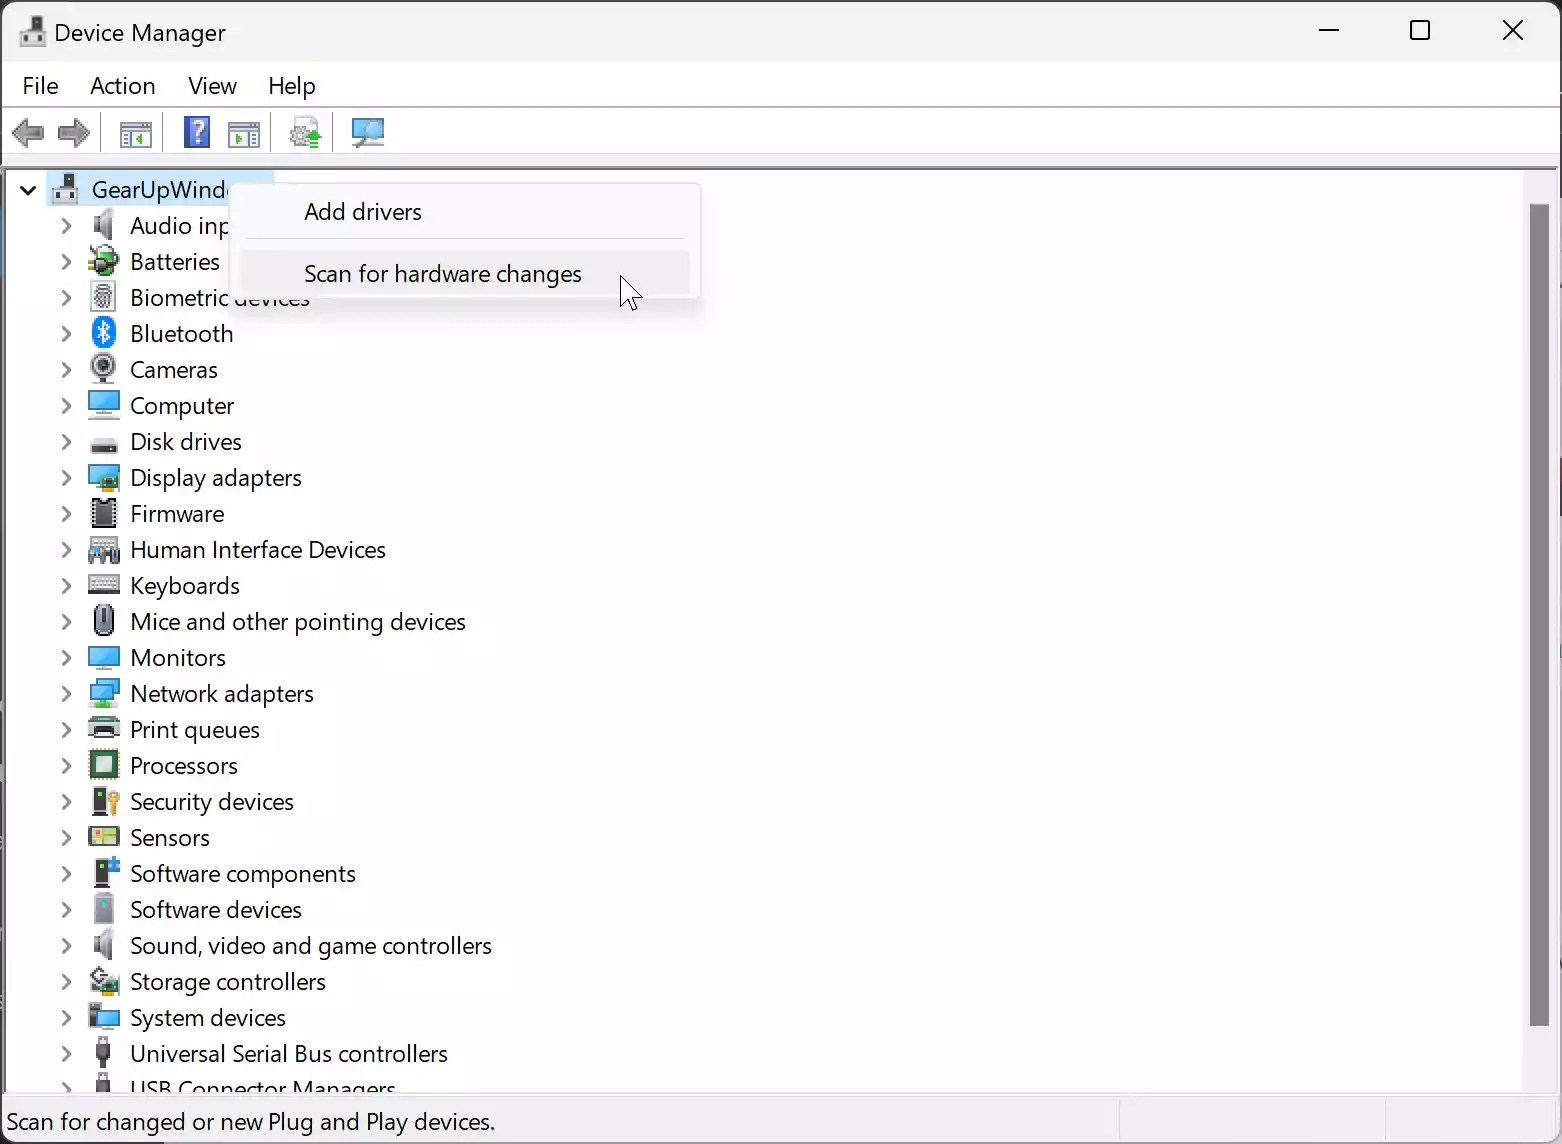Open the Action menu
This screenshot has height=1144, width=1562.
point(121,86)
